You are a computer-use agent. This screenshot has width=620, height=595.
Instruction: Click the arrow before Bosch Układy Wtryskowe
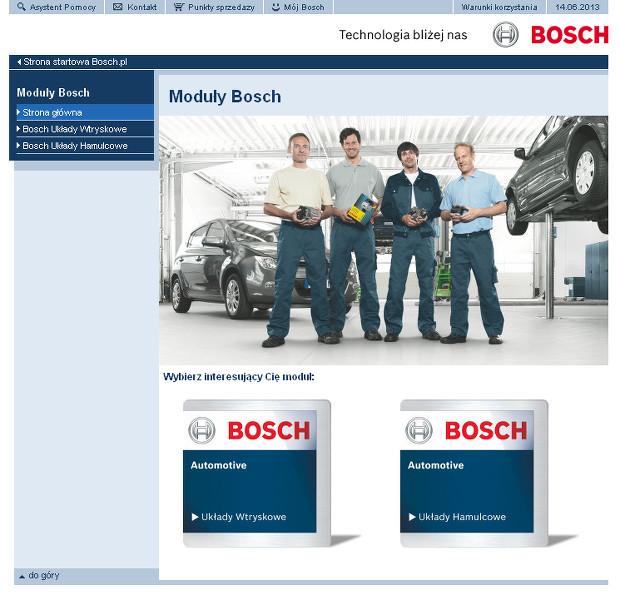[x=18, y=129]
